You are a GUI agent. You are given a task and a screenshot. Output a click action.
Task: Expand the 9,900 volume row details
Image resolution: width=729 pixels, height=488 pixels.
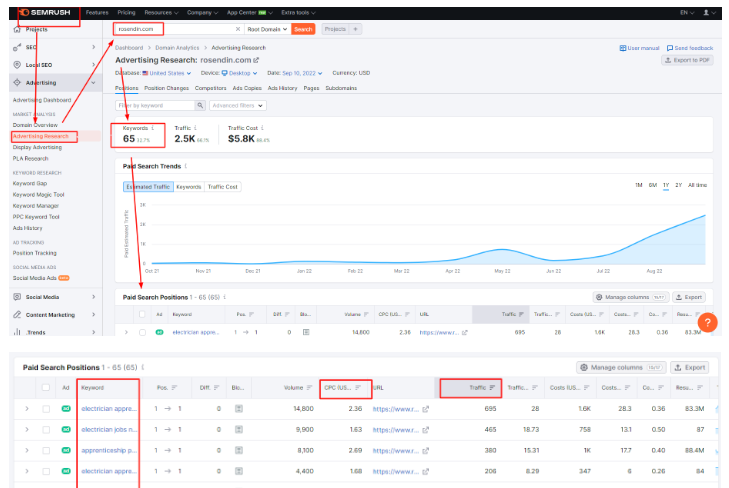[27, 429]
